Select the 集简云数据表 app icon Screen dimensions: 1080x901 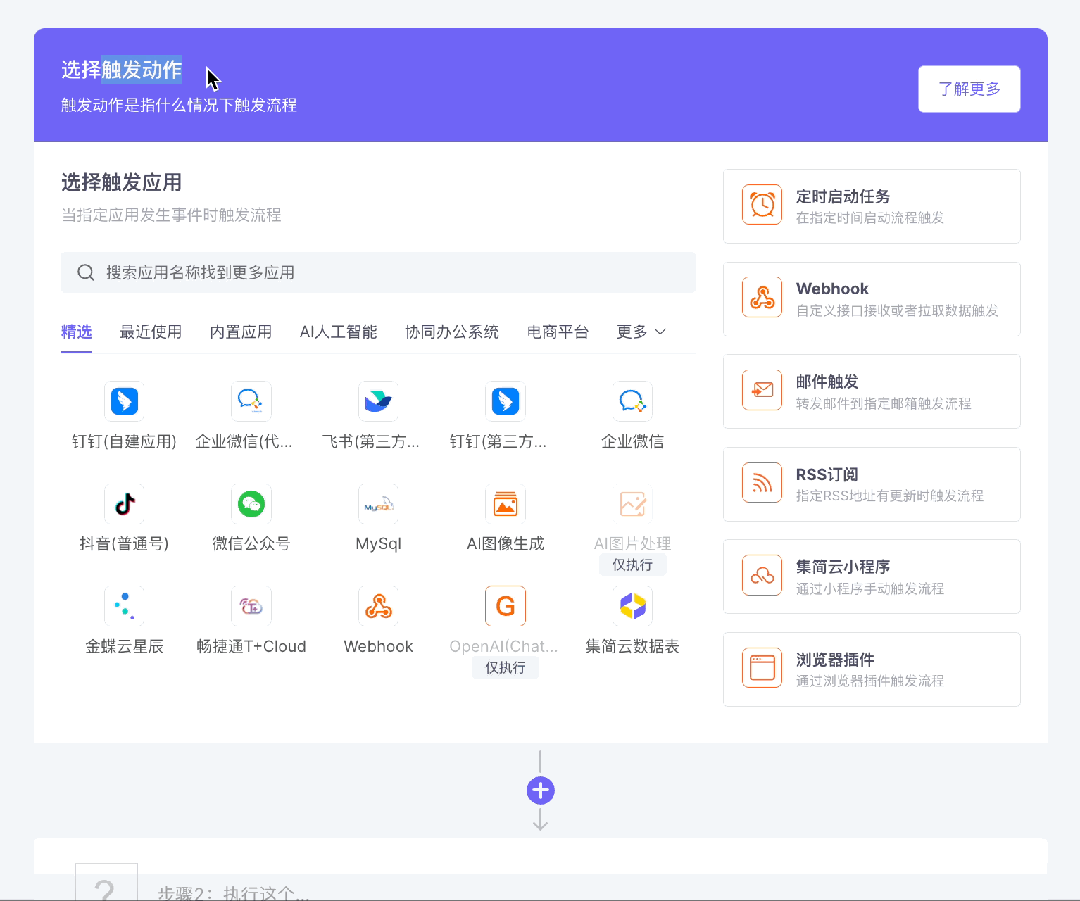(x=632, y=606)
